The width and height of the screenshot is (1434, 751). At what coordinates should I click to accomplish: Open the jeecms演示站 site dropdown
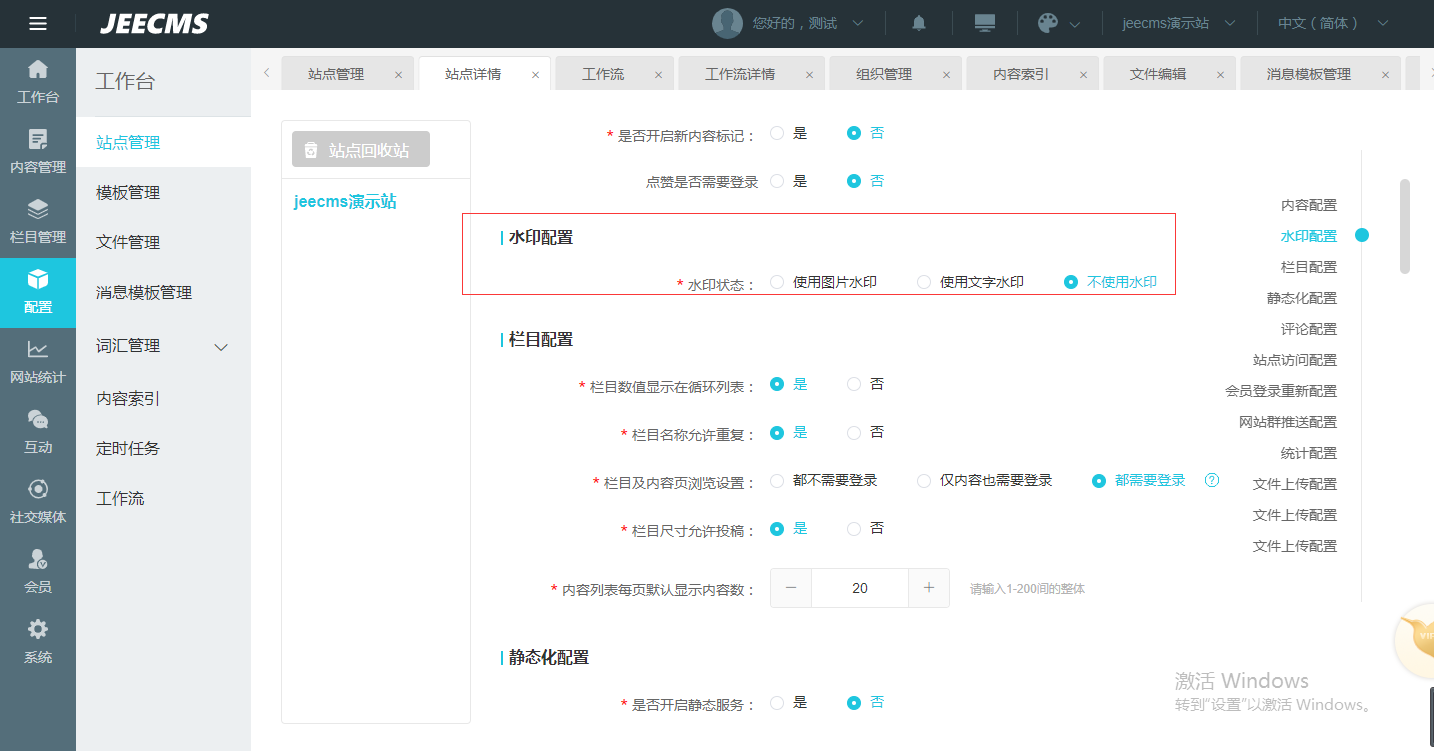(1178, 23)
